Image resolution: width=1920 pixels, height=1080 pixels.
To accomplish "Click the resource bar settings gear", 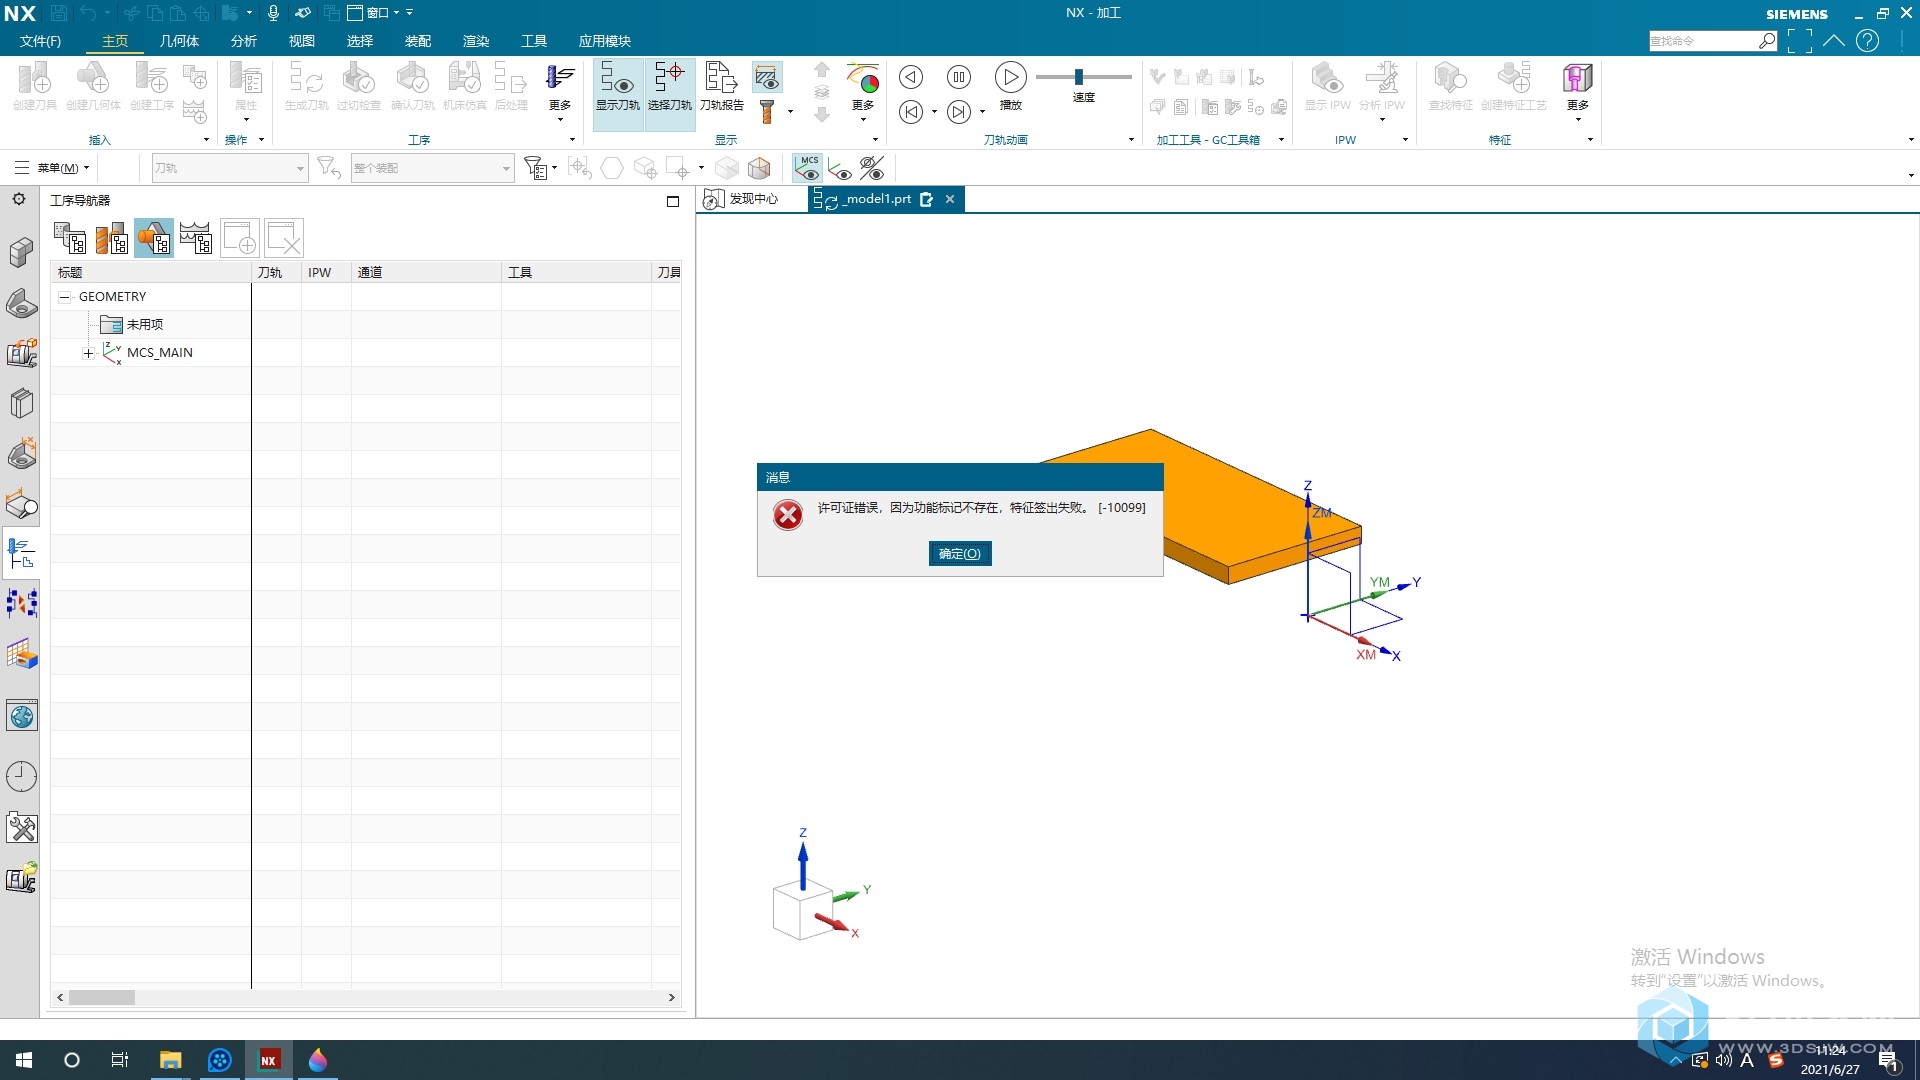I will (19, 199).
